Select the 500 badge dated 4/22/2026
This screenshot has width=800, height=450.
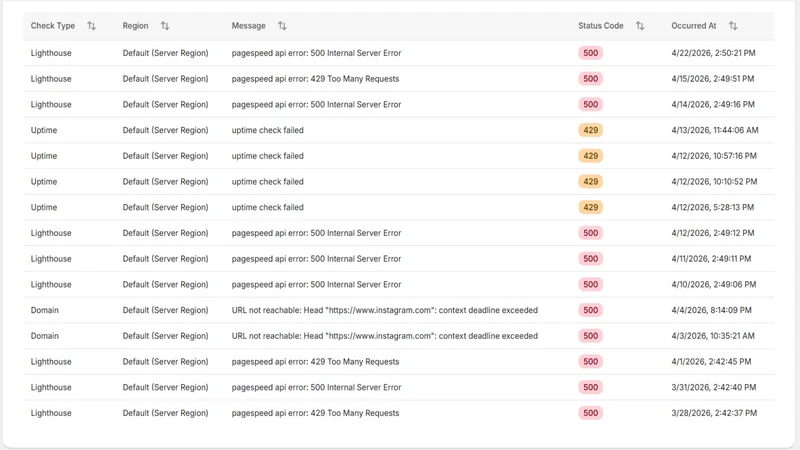pyautogui.click(x=590, y=53)
